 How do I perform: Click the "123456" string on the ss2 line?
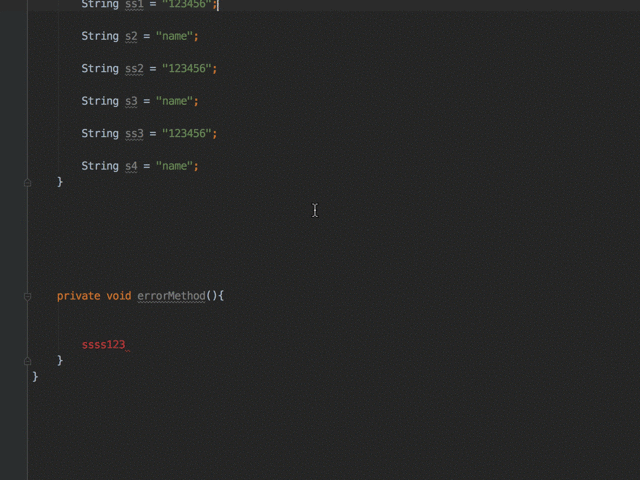tap(187, 69)
